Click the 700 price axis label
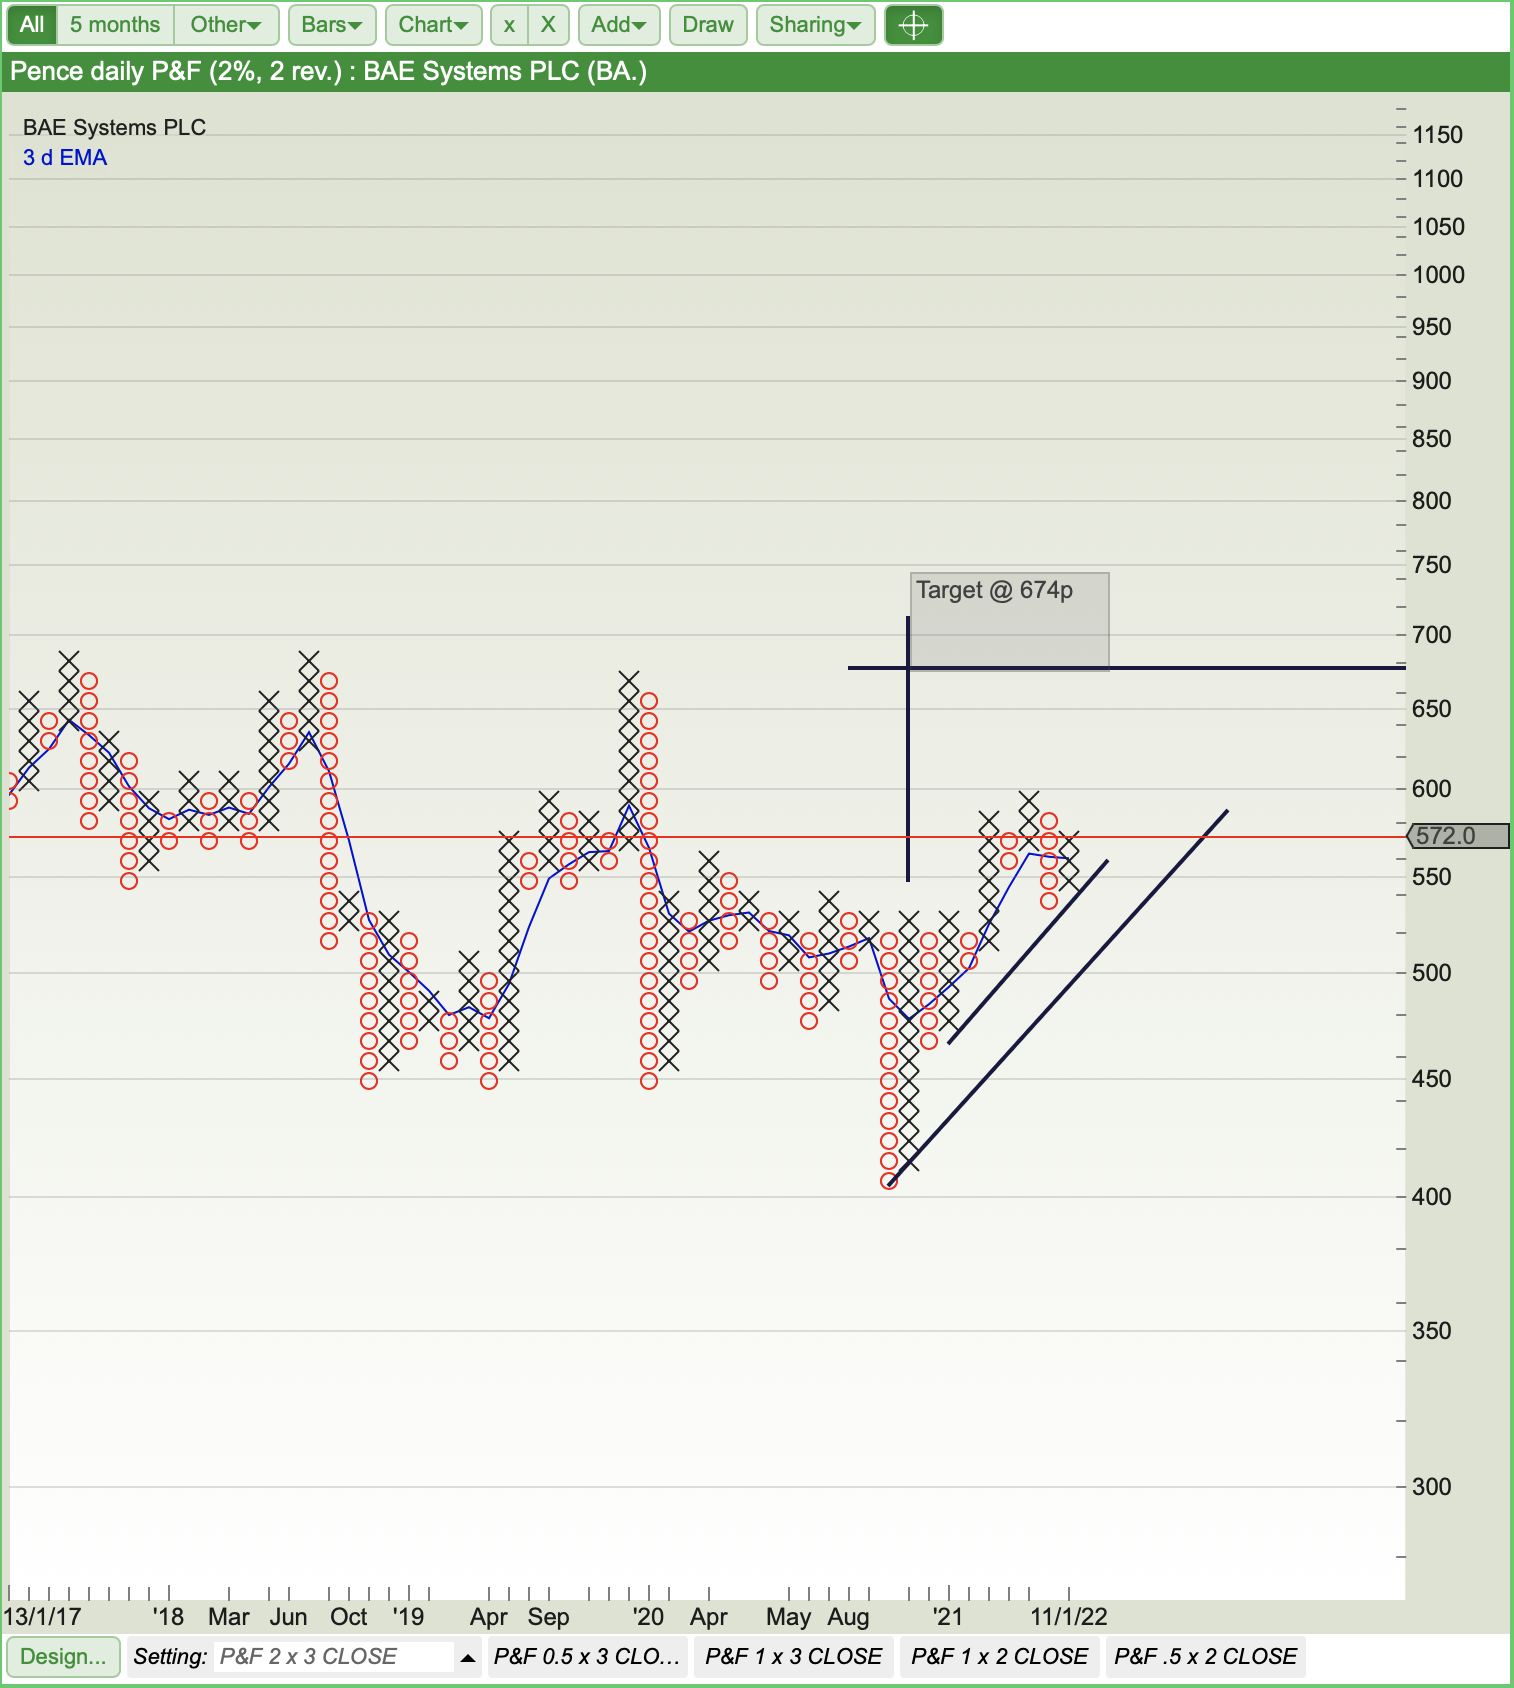Viewport: 1514px width, 1688px height. pos(1431,635)
